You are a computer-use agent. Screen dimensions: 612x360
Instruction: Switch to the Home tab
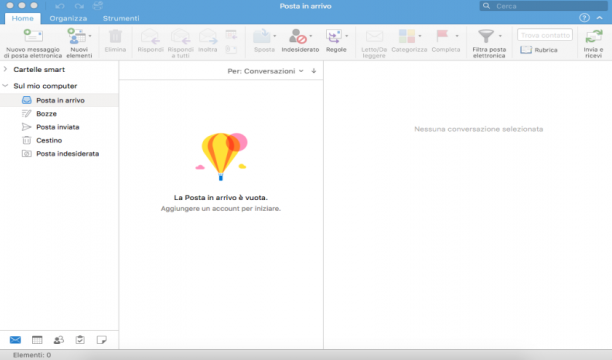click(x=22, y=18)
